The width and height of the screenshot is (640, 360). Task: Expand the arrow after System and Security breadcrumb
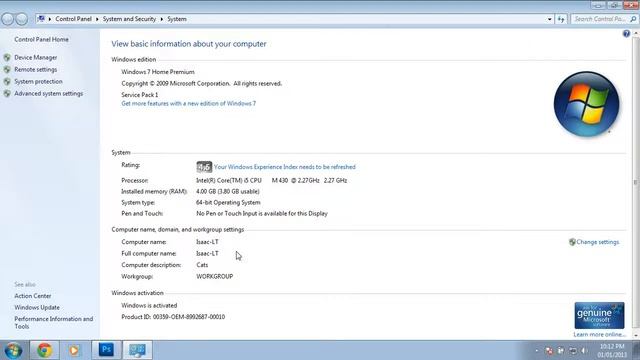[x=162, y=19]
